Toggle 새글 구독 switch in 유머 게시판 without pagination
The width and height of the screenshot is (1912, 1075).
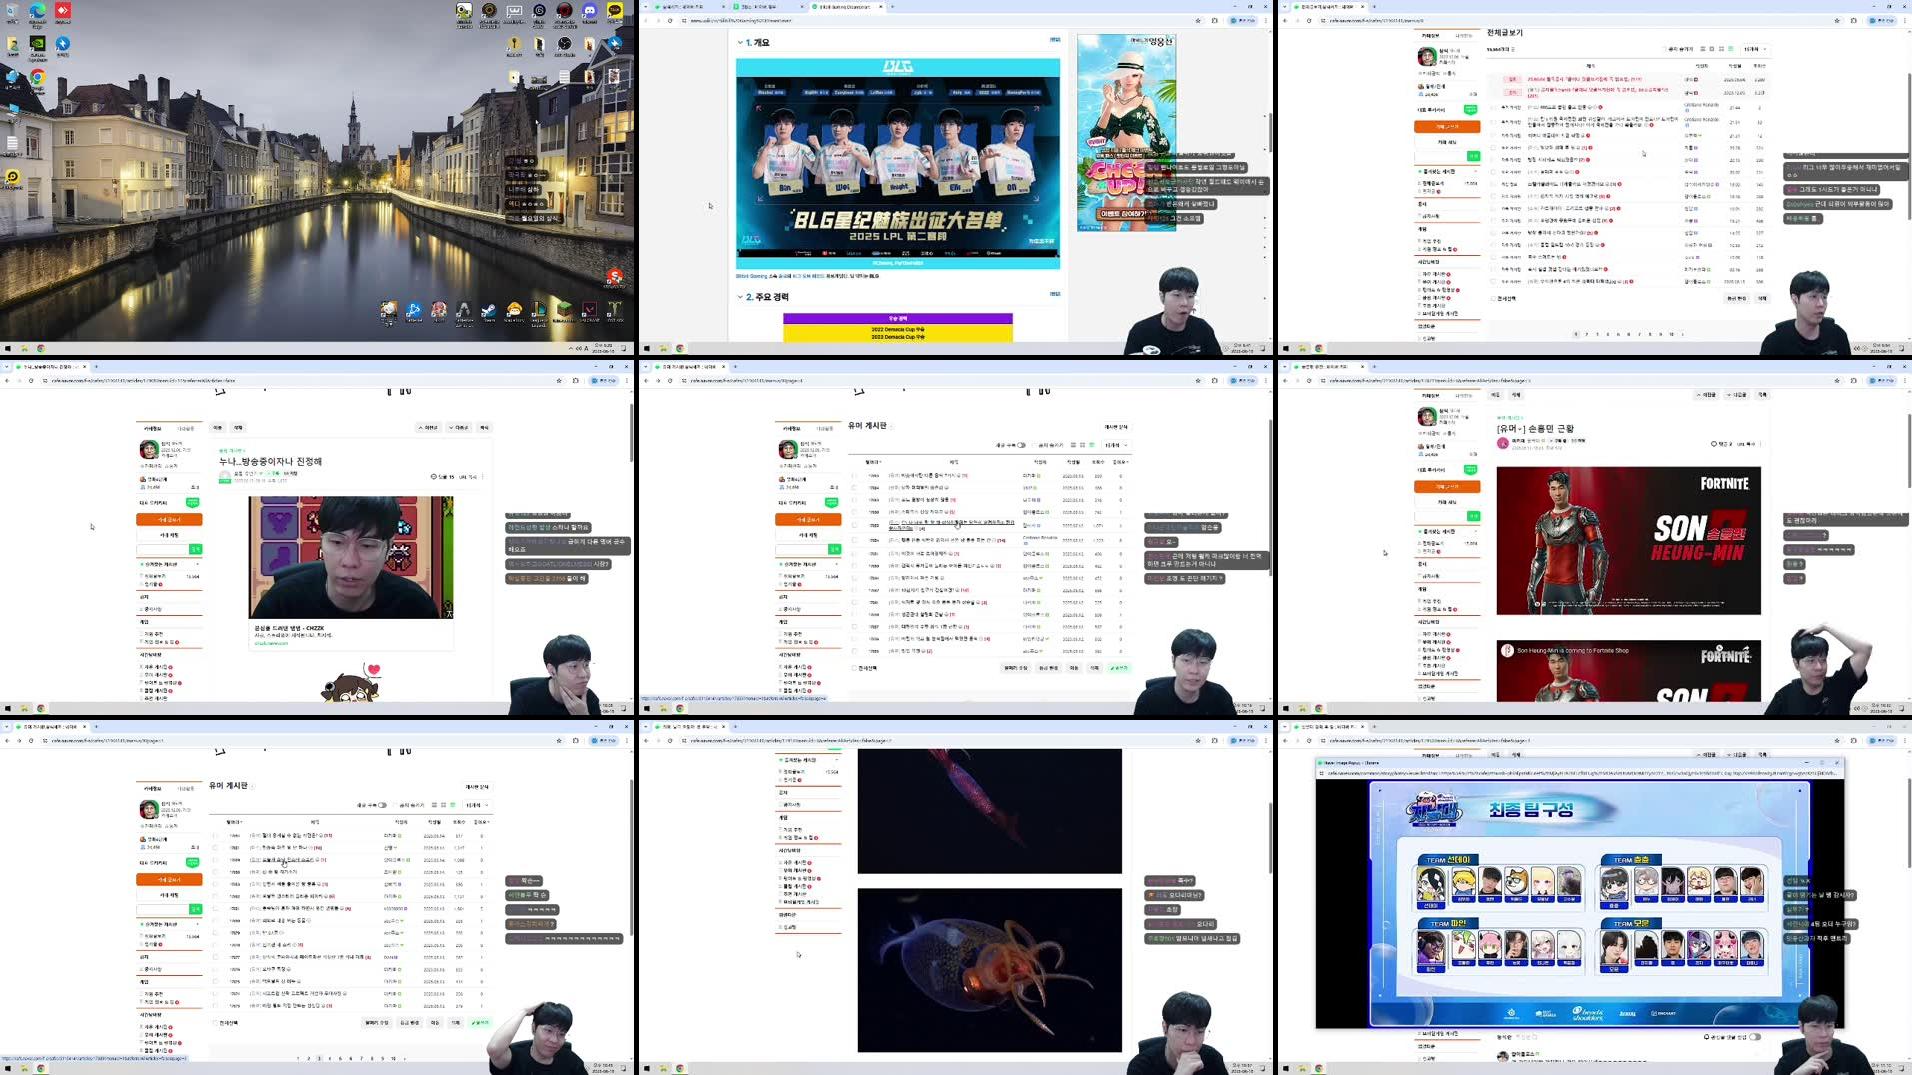1021,445
